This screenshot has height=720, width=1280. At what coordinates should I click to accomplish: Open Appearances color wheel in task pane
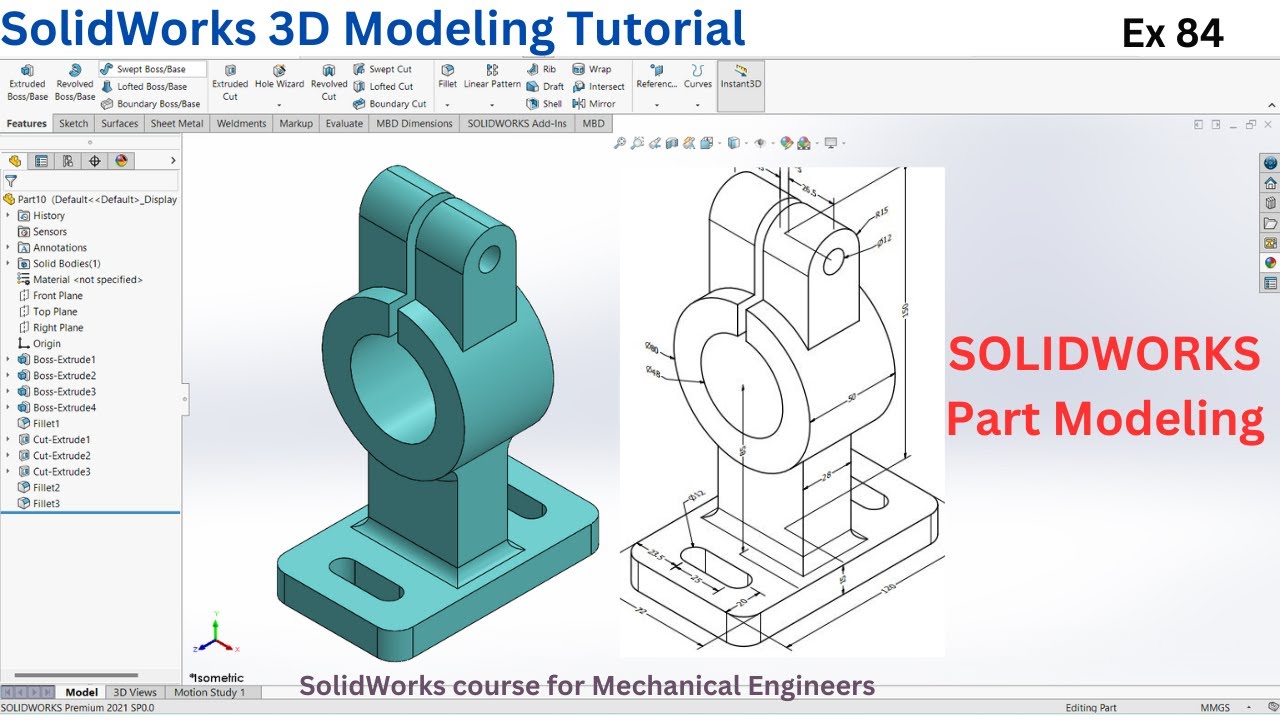tap(1270, 263)
